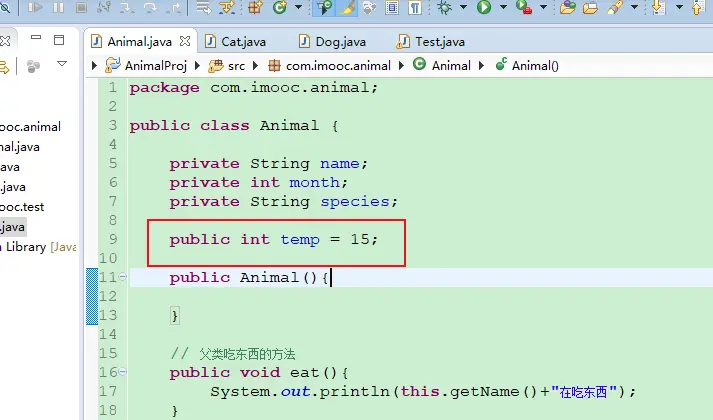
Task: Click the Suspend debug icon
Action: coord(59,7)
